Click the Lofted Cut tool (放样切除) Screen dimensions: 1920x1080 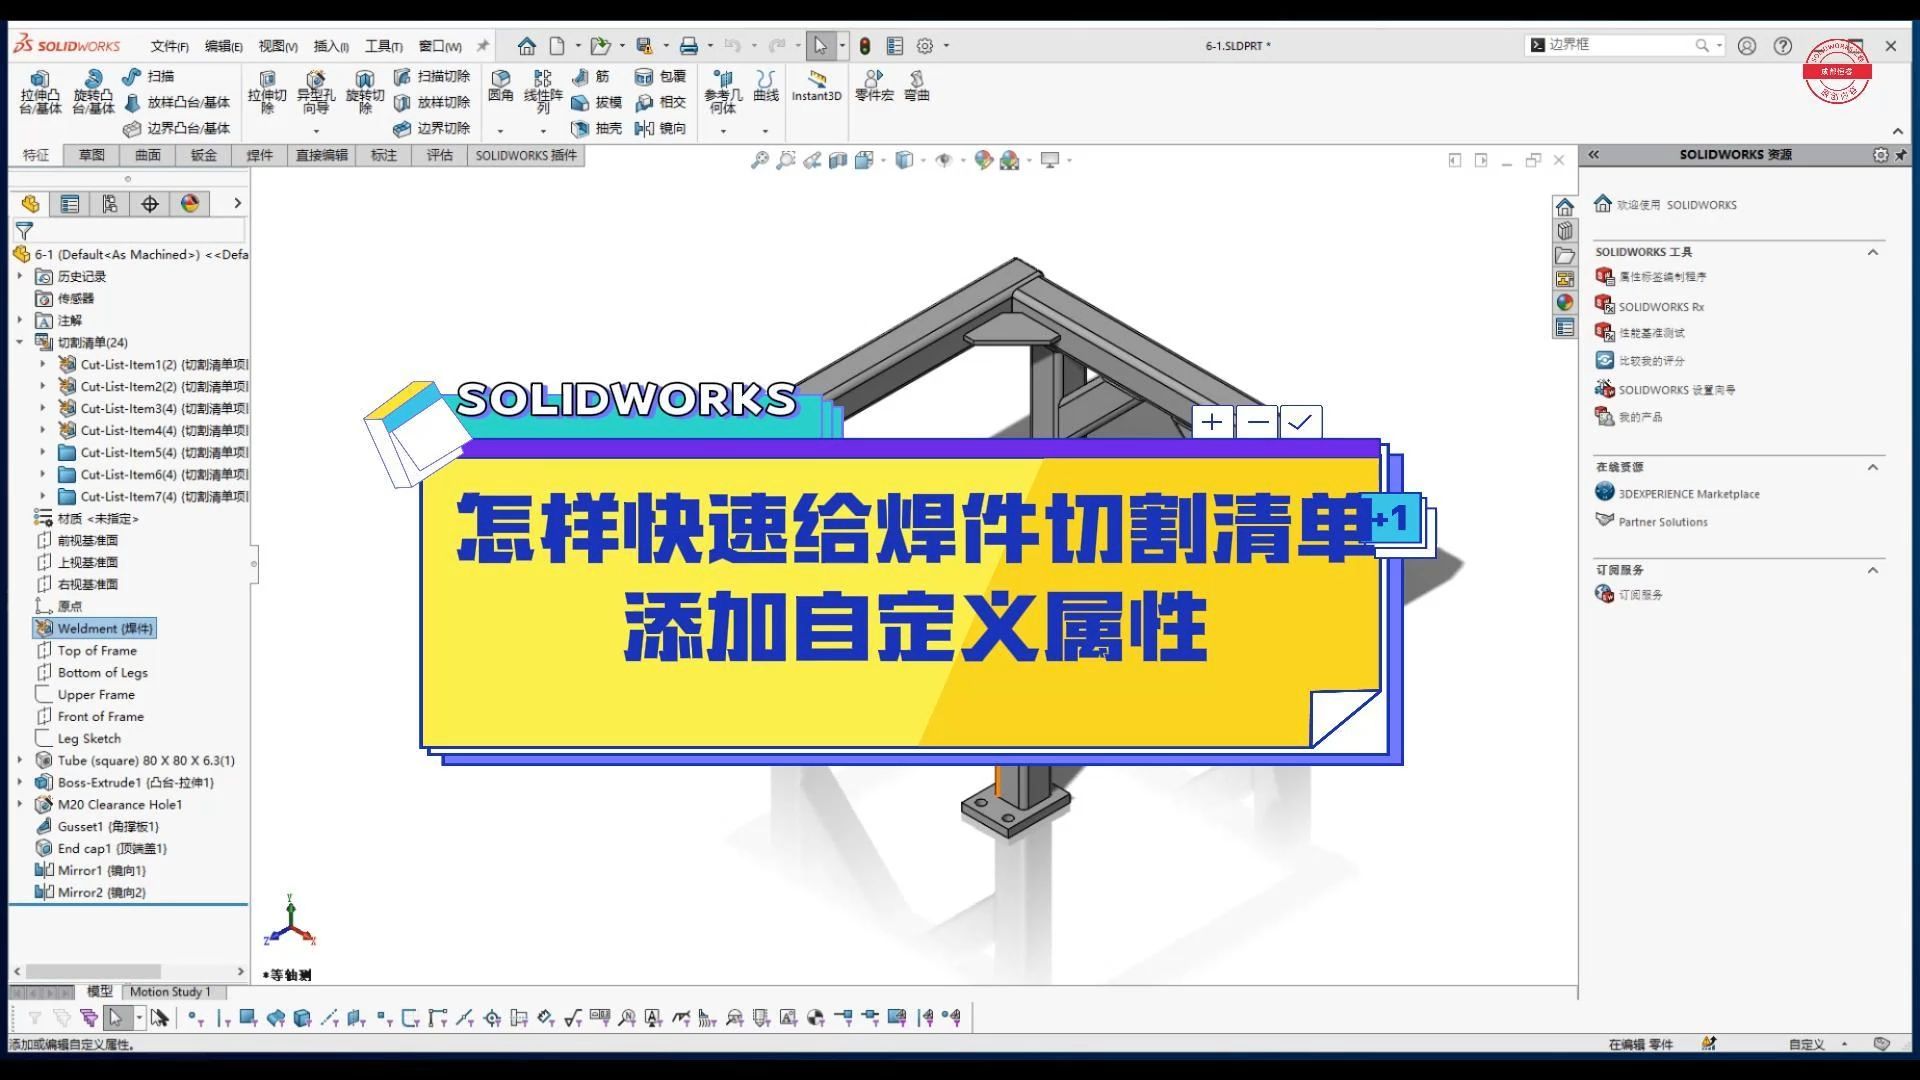click(x=432, y=102)
